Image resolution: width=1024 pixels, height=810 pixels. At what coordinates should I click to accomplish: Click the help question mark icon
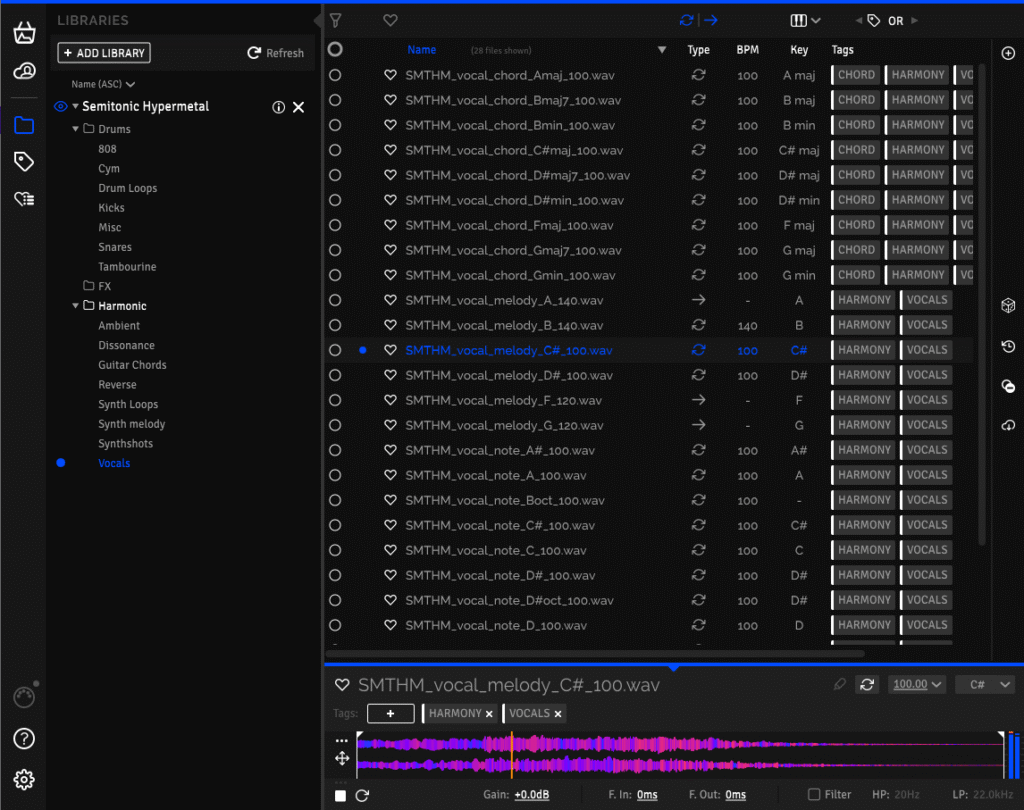click(24, 739)
